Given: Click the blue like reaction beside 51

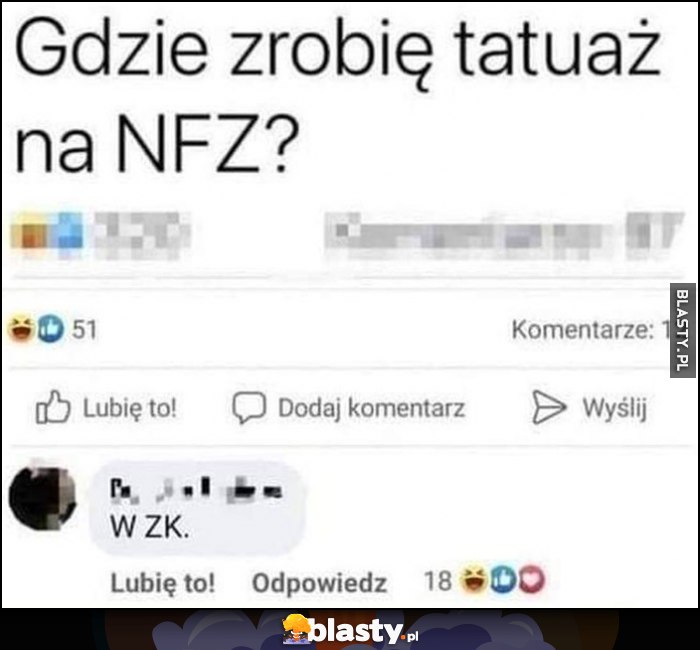Looking at the screenshot, I should pos(50,329).
